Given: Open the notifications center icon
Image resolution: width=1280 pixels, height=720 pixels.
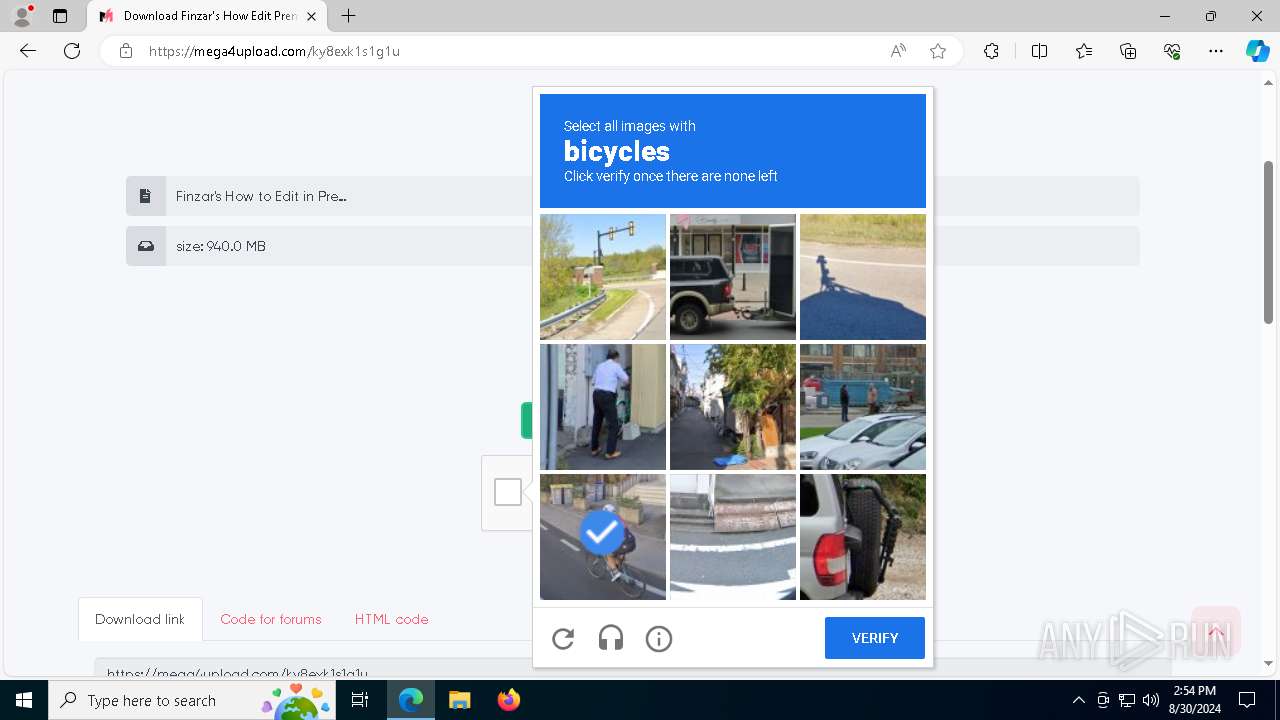Looking at the screenshot, I should (x=1247, y=700).
